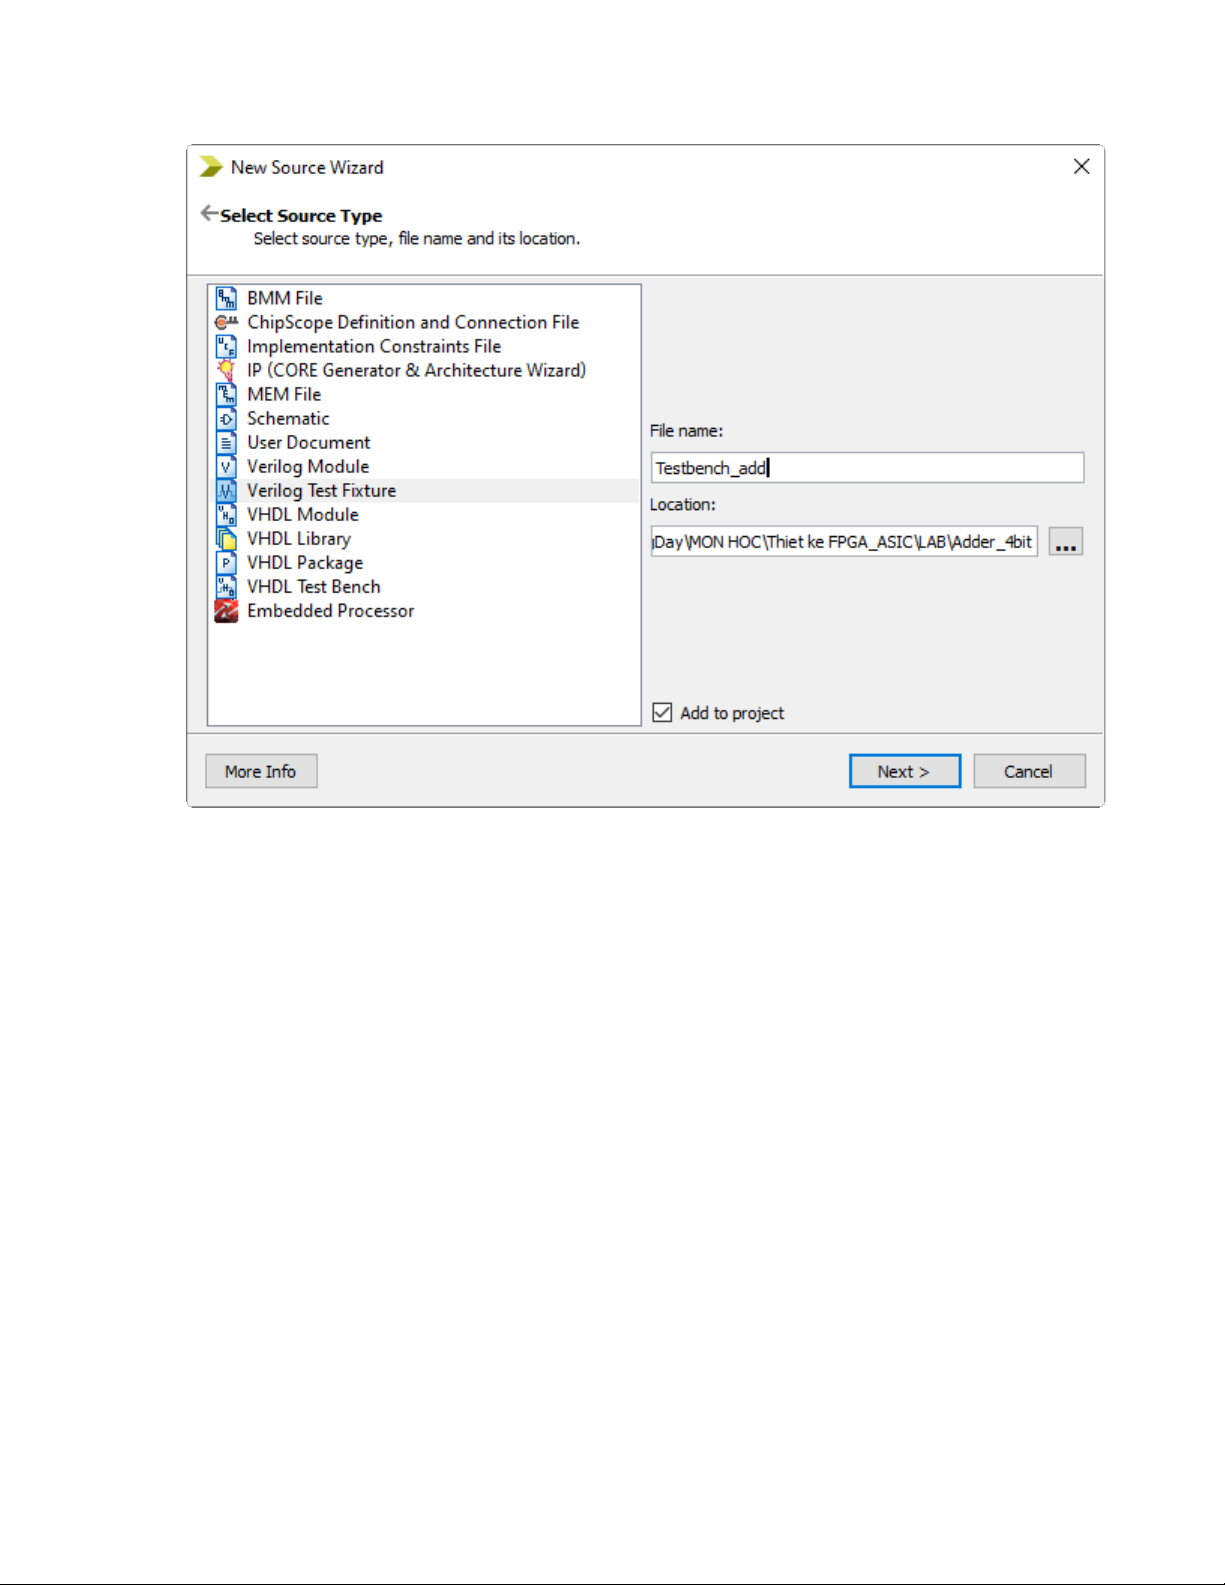Toggle the Add to project checkbox
This screenshot has height=1585, width=1225.
[662, 712]
